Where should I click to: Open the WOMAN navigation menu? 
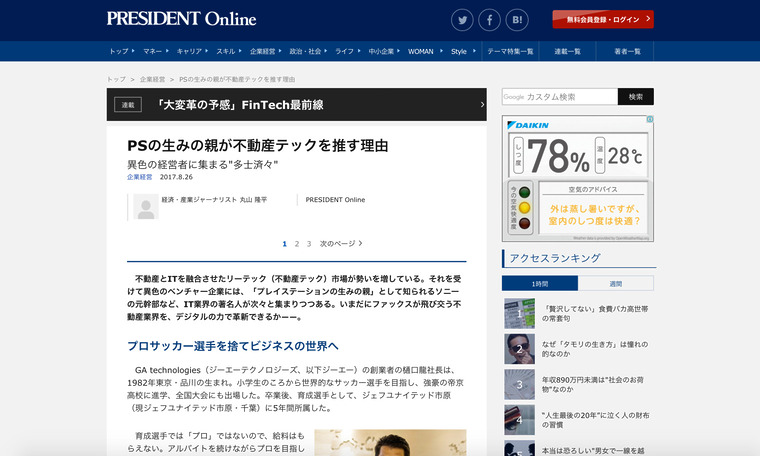pyautogui.click(x=423, y=51)
